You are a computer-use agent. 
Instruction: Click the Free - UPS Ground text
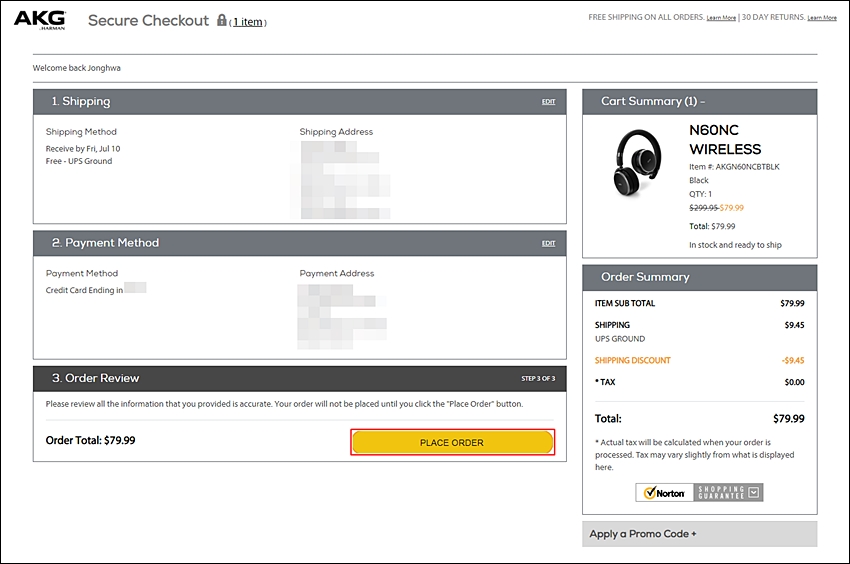(x=79, y=161)
